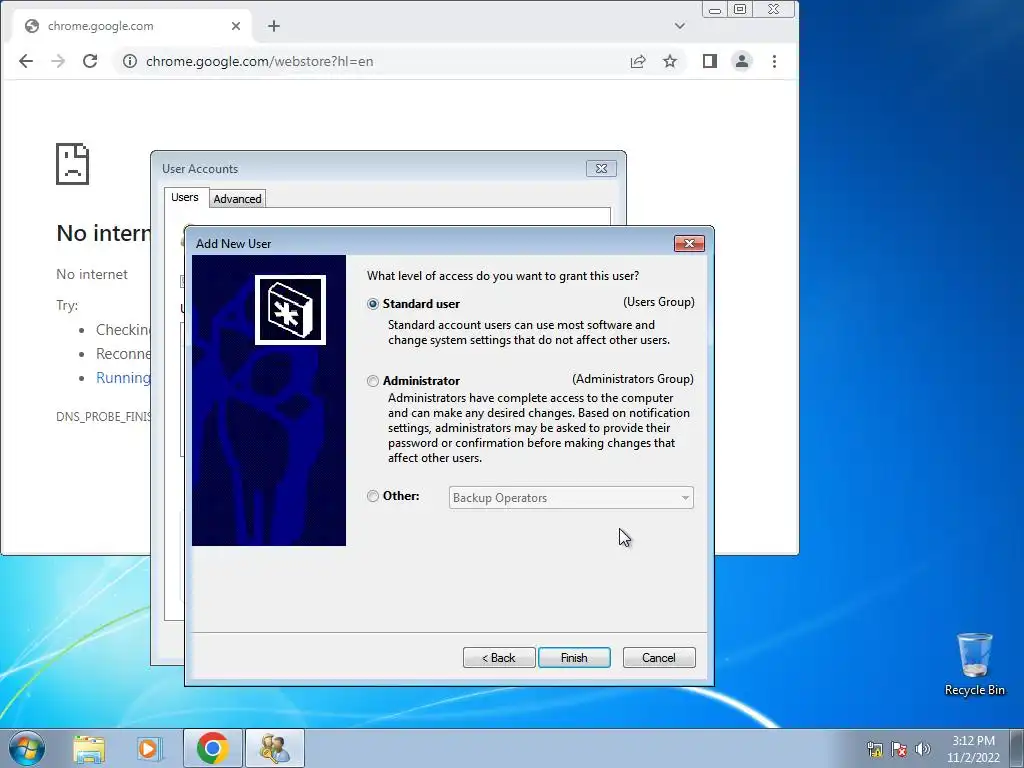Close the Add New User dialog

point(689,244)
